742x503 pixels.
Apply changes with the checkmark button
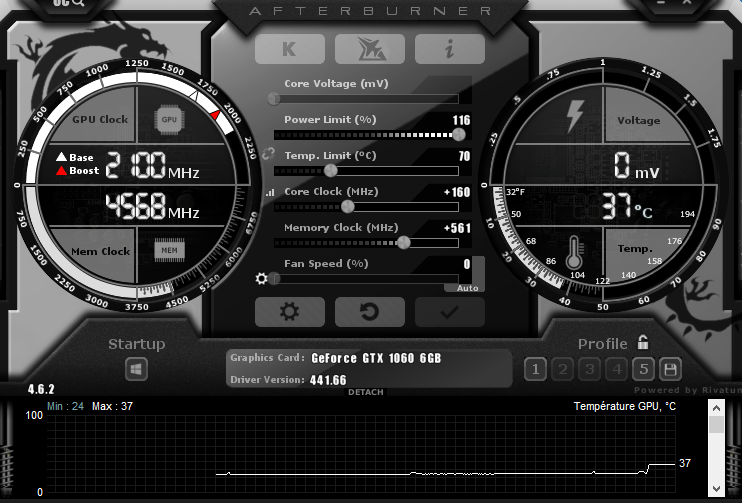[x=450, y=312]
